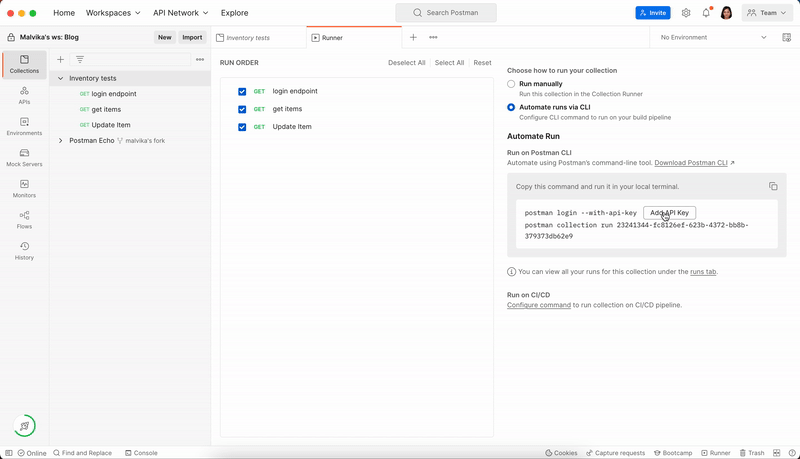
Task: Copy the CLI command with copy icon
Action: (773, 186)
